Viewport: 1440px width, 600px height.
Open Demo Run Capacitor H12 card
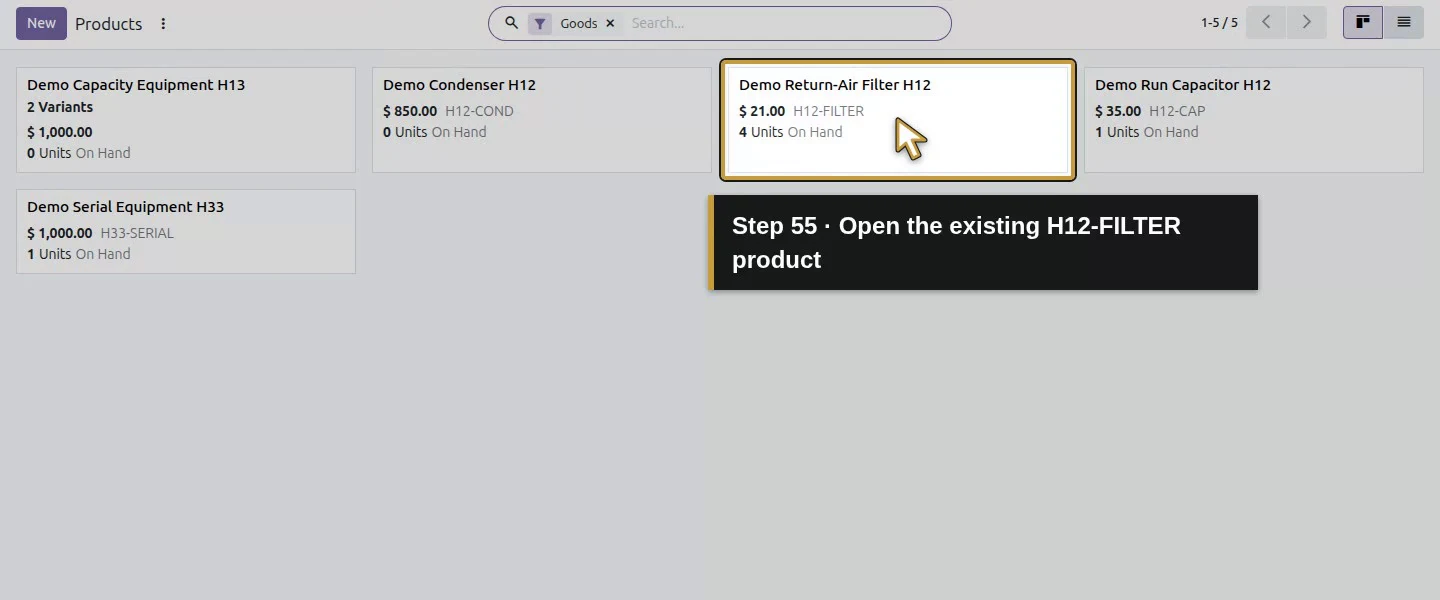pyautogui.click(x=1254, y=120)
